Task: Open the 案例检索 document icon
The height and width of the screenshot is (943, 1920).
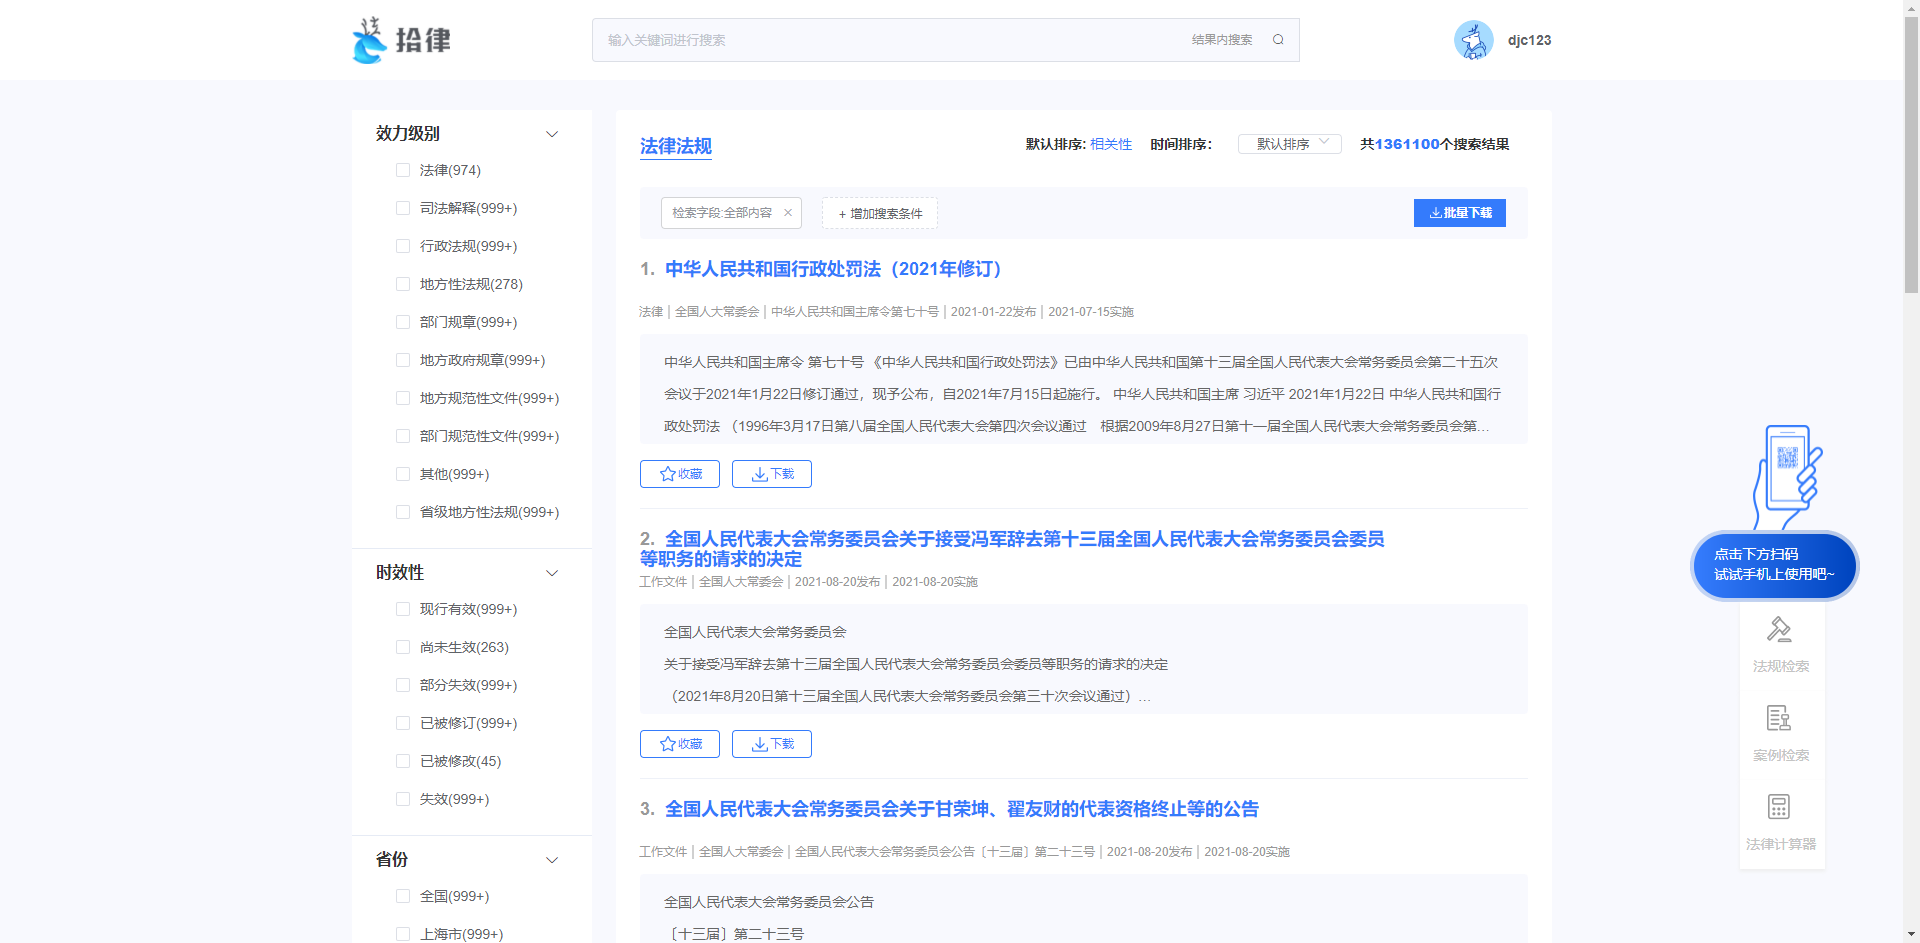Action: click(x=1779, y=719)
